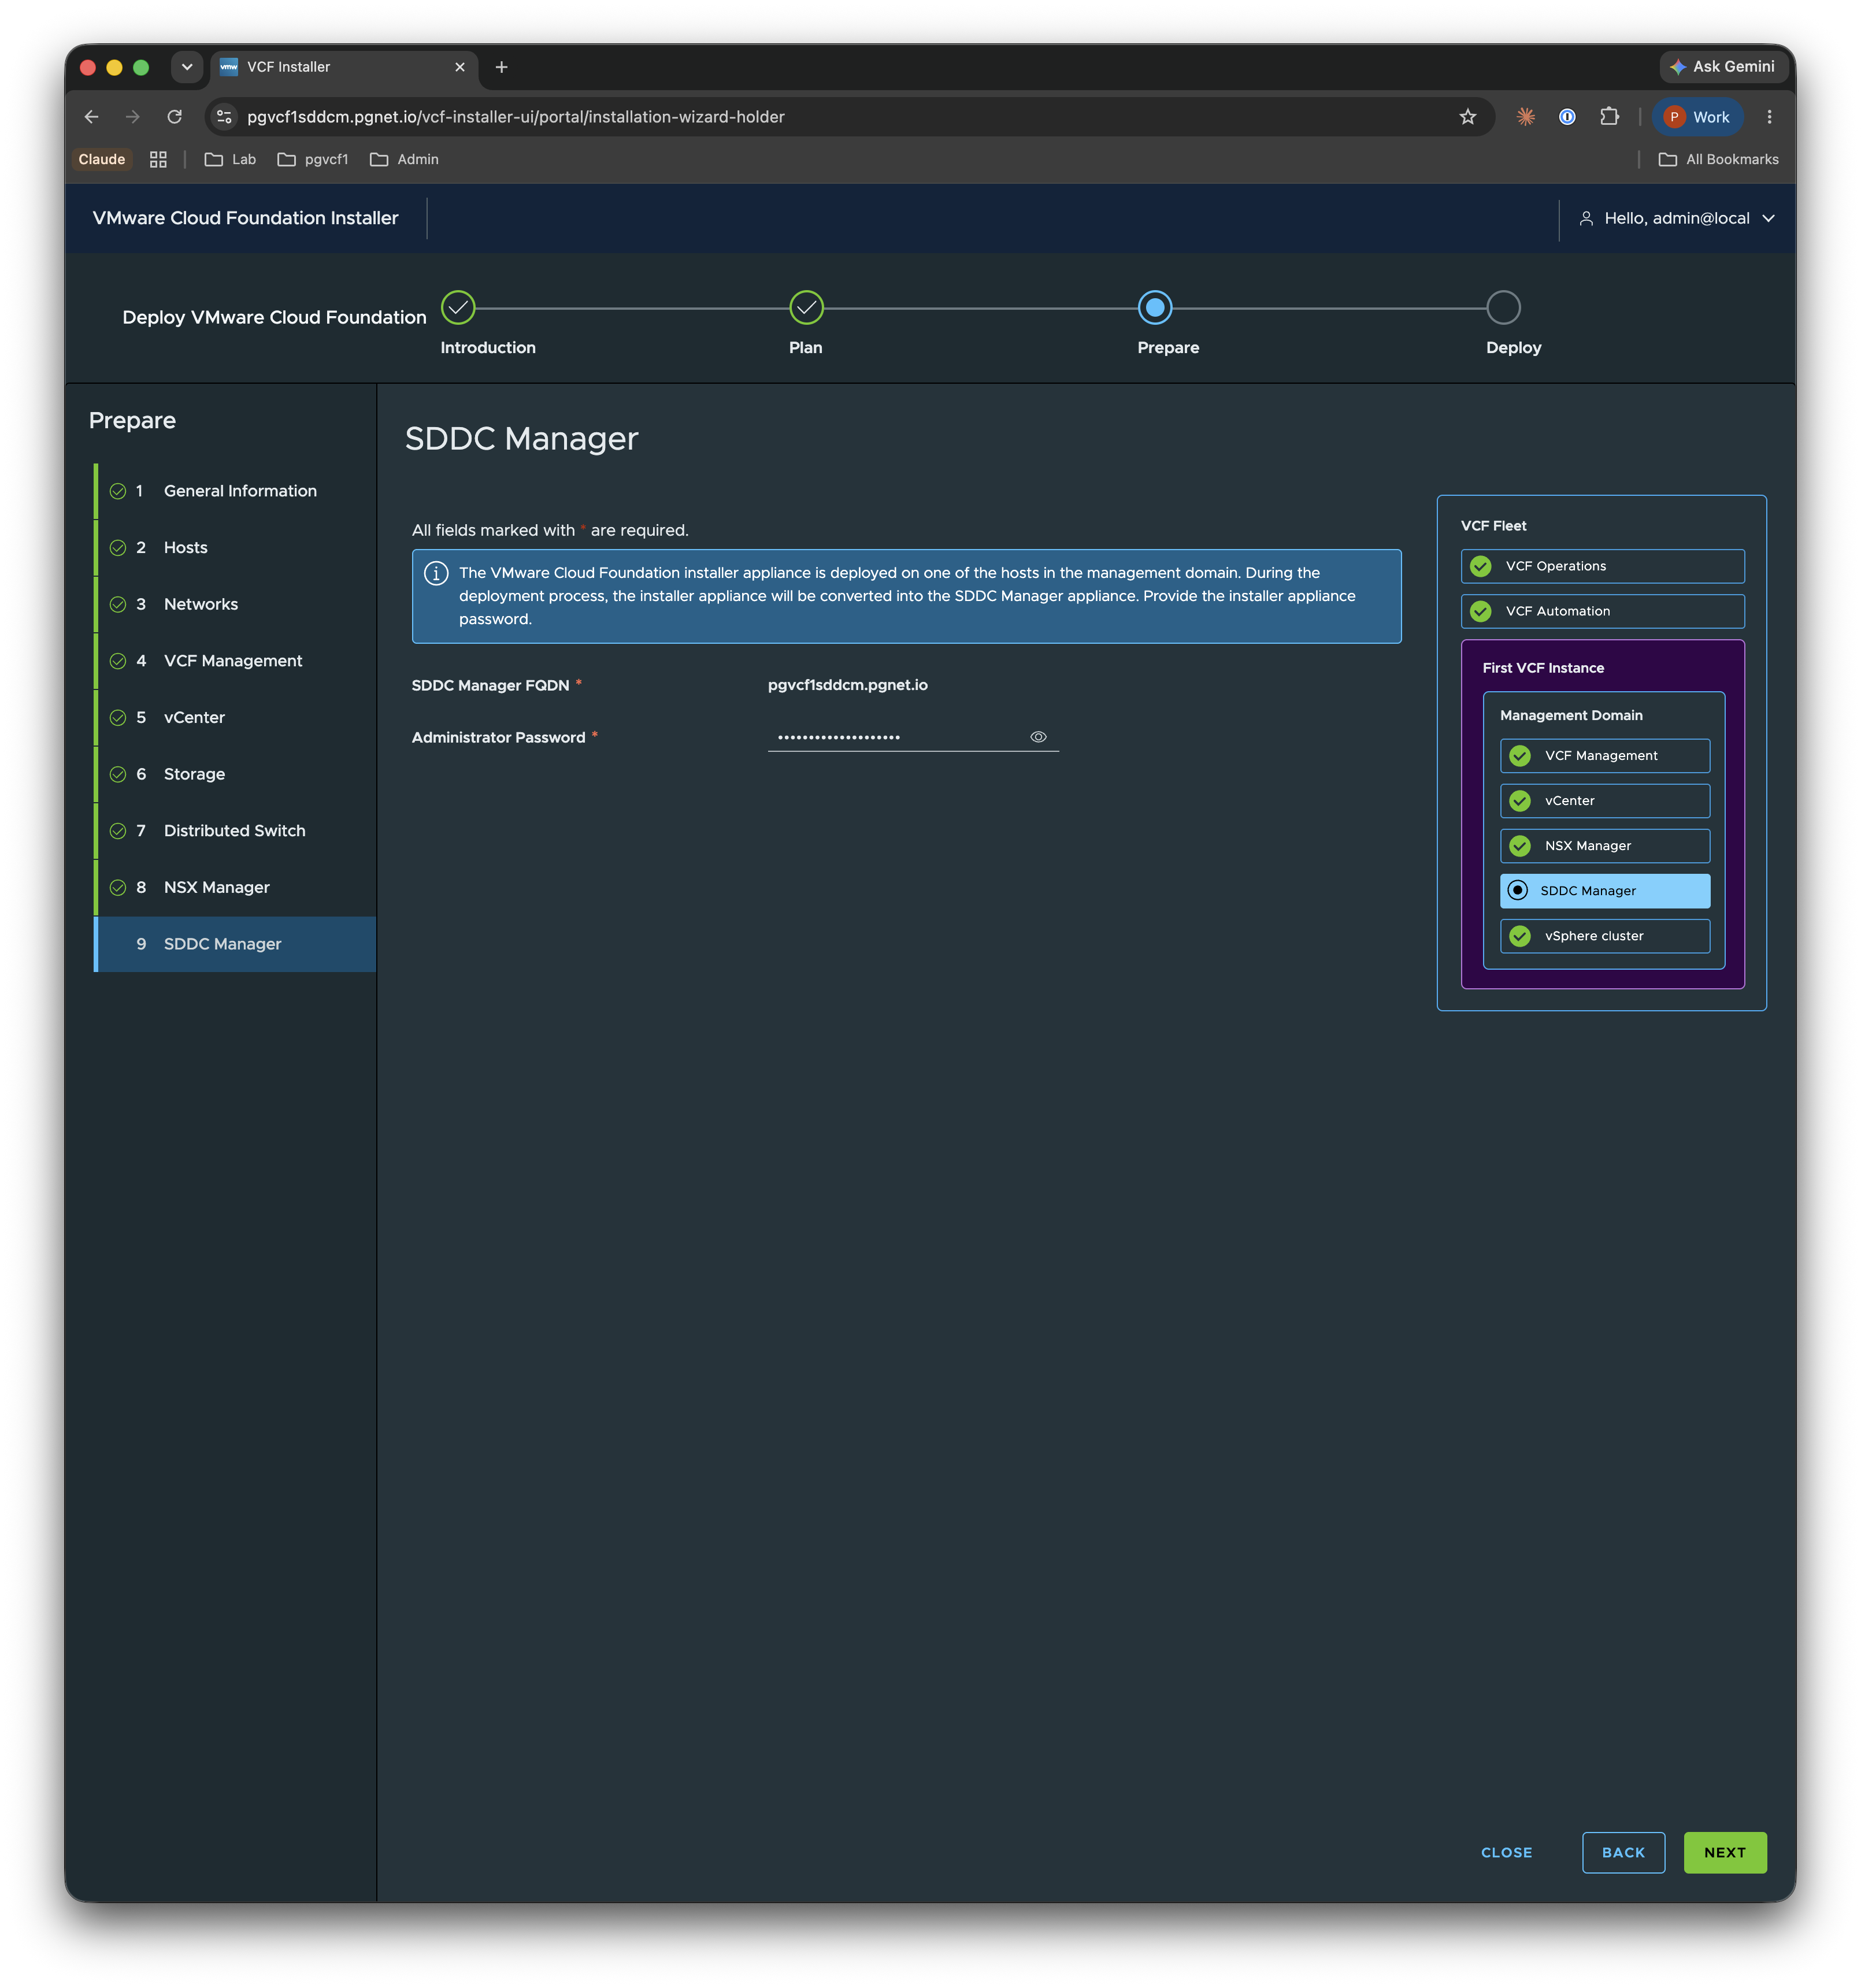Image resolution: width=1861 pixels, height=1988 pixels.
Task: Select step 8 NSX Manager in sidebar
Action: pyautogui.click(x=235, y=888)
